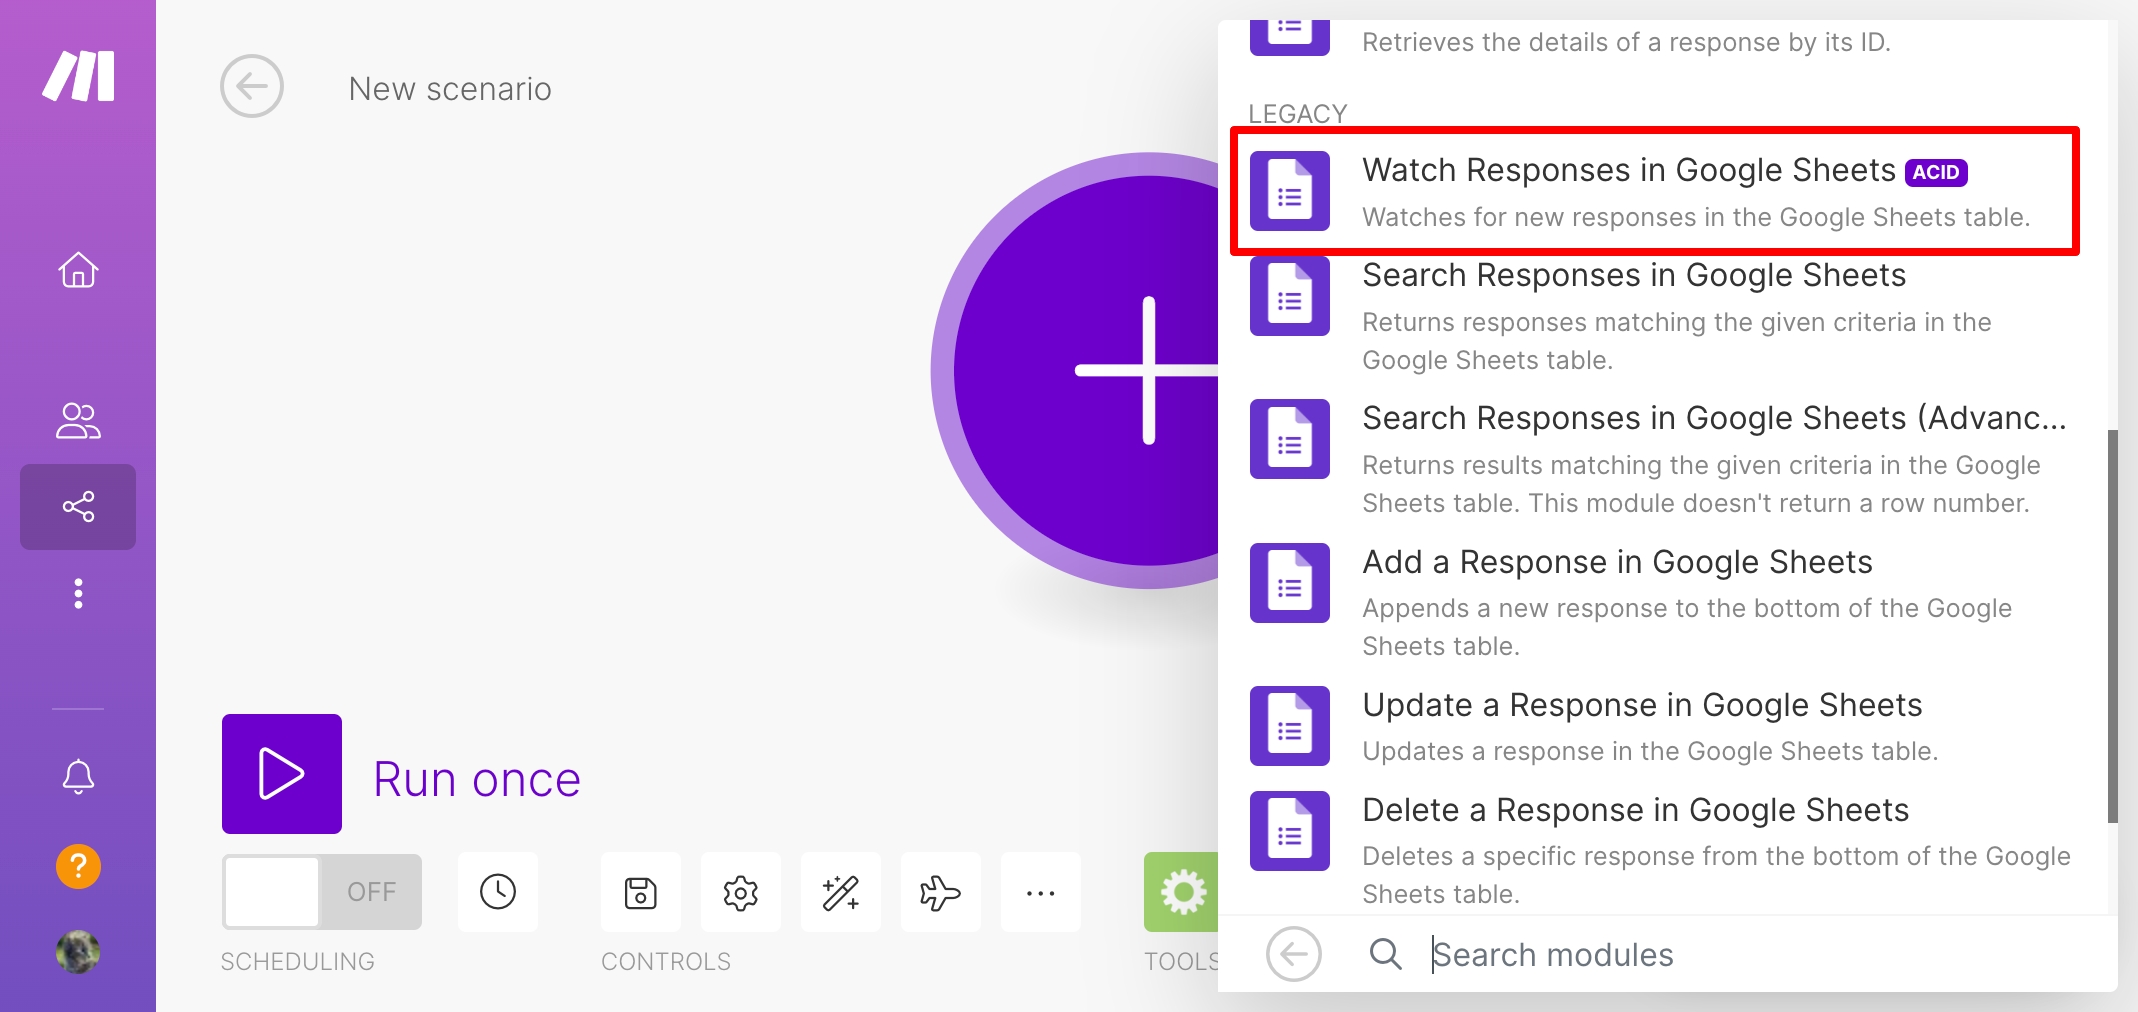Rename the 'New scenario' title
The width and height of the screenshot is (2138, 1012).
coord(450,89)
